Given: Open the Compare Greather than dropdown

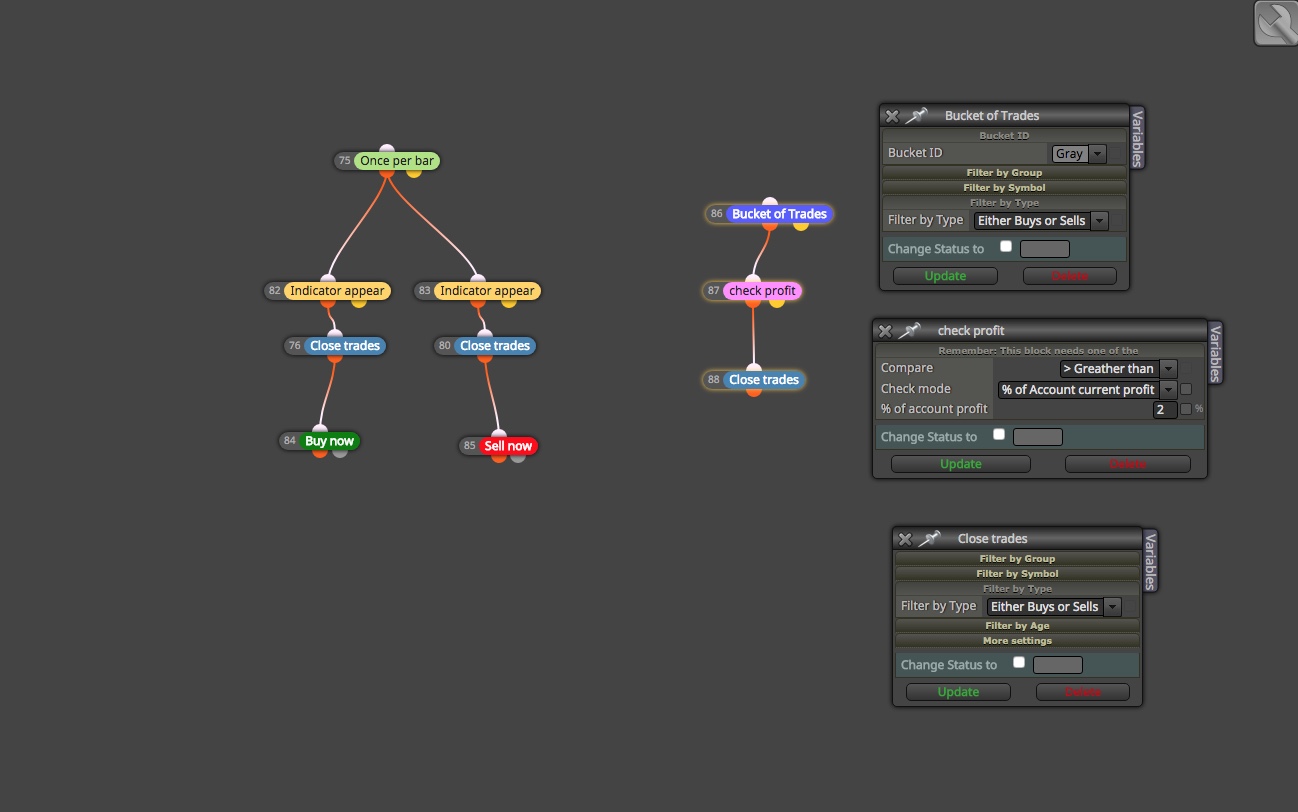Looking at the screenshot, I should [x=1119, y=369].
